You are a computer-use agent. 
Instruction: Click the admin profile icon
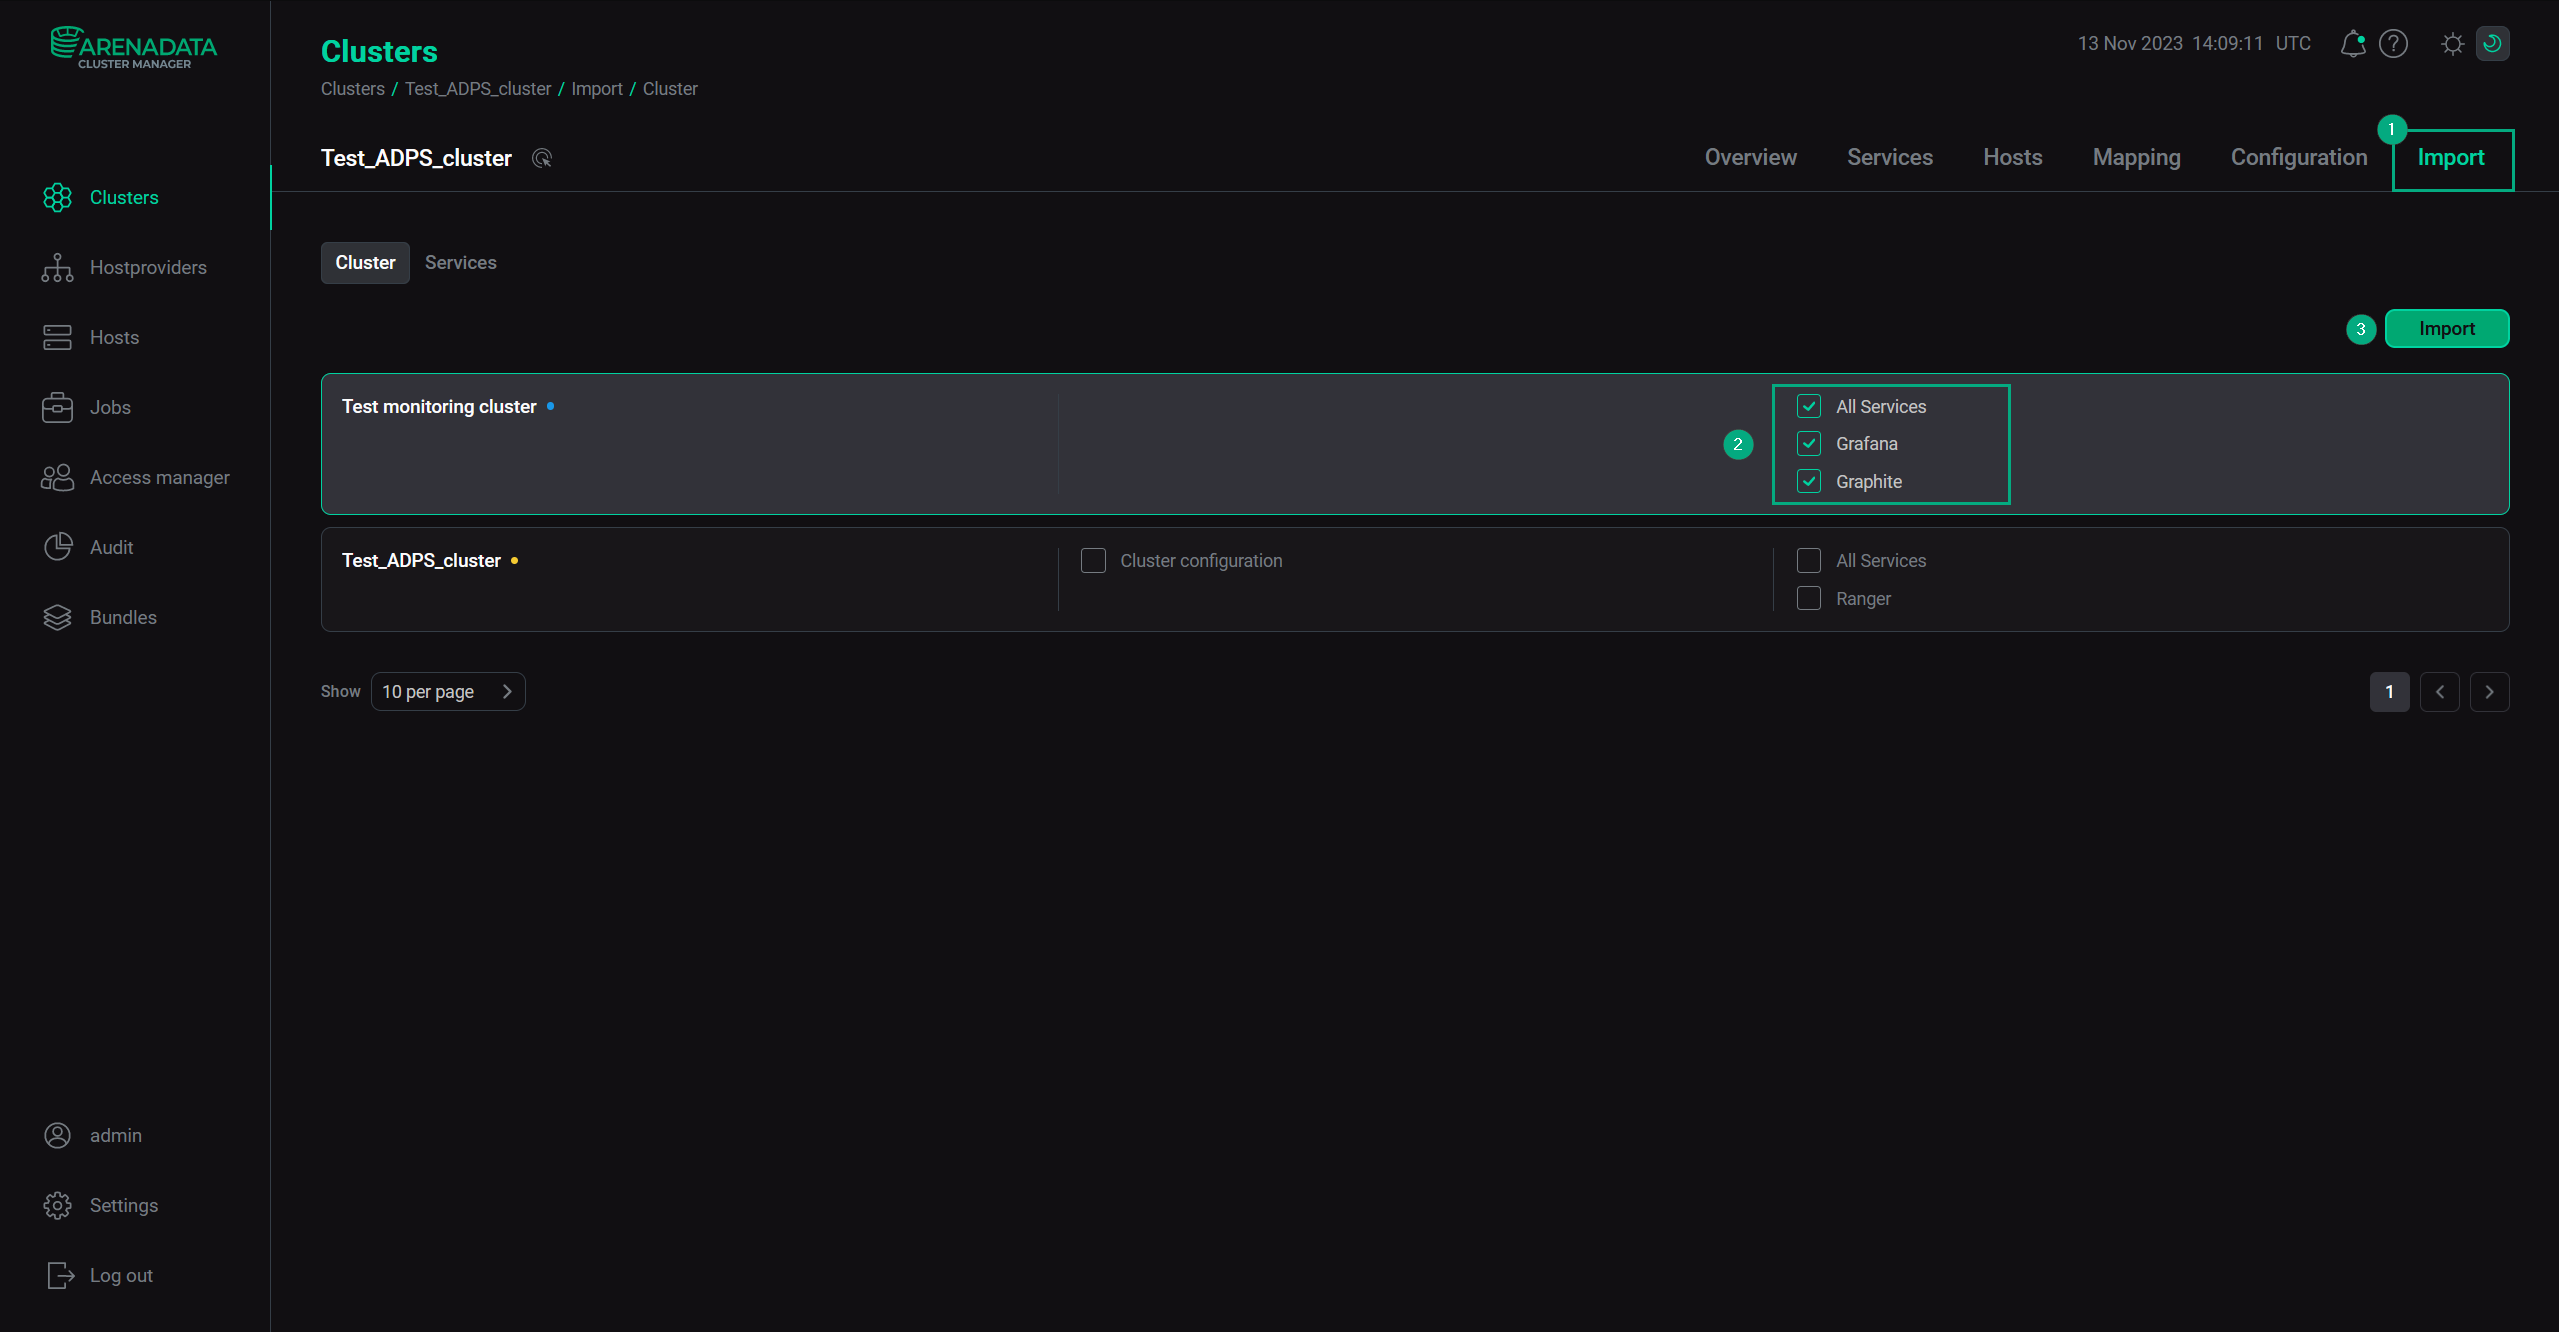coord(58,1135)
